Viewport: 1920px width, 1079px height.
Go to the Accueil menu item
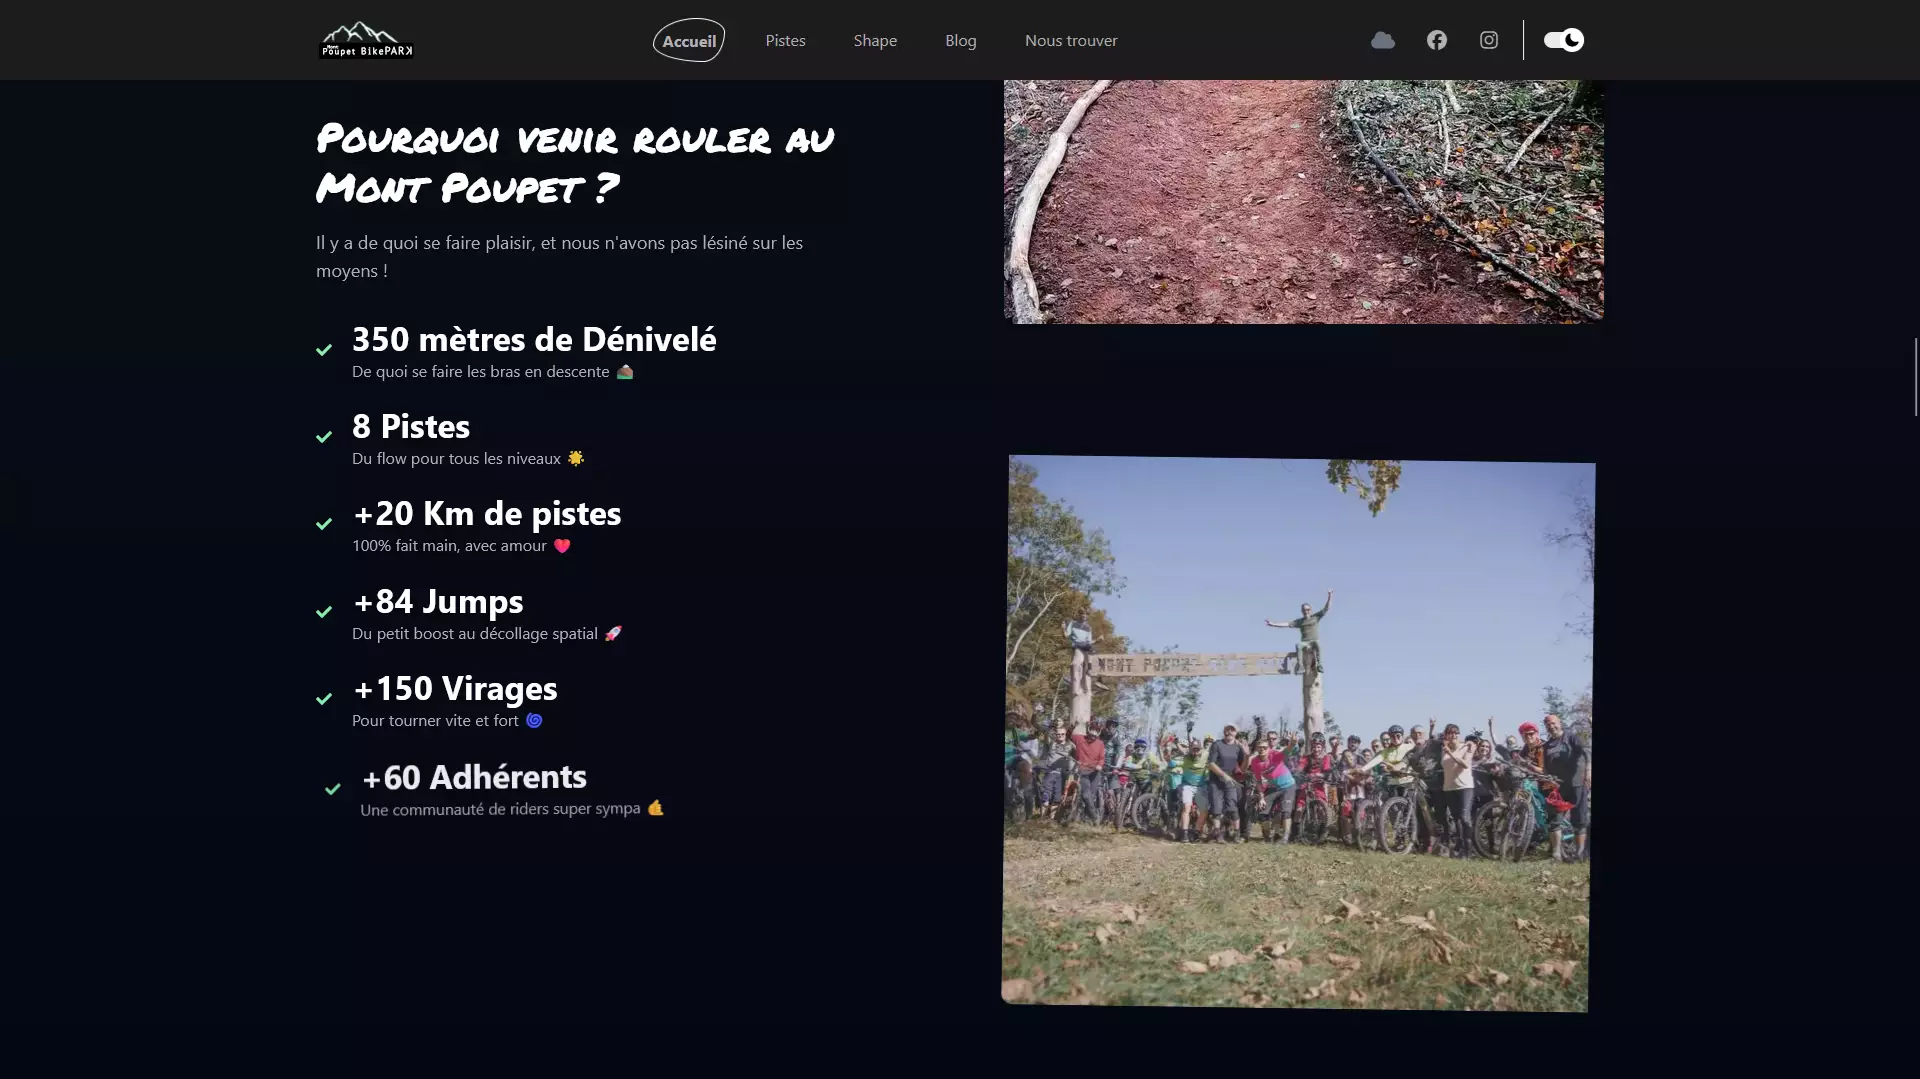tap(689, 41)
